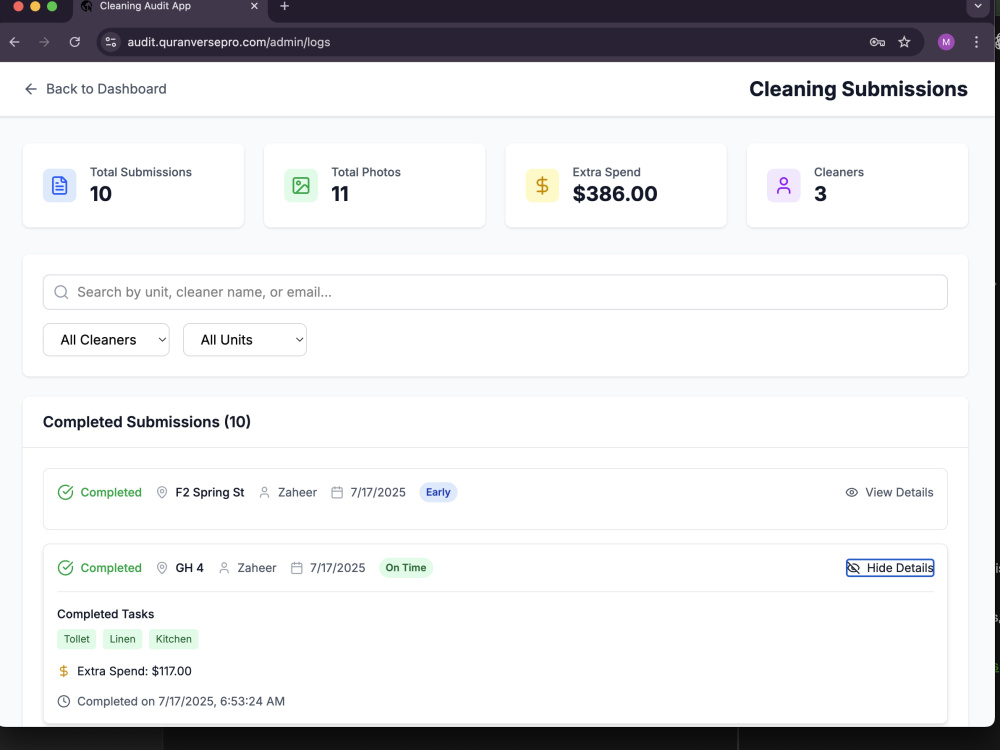Click the GH 4 unit name
Screen dimensions: 1000x750
(189, 568)
